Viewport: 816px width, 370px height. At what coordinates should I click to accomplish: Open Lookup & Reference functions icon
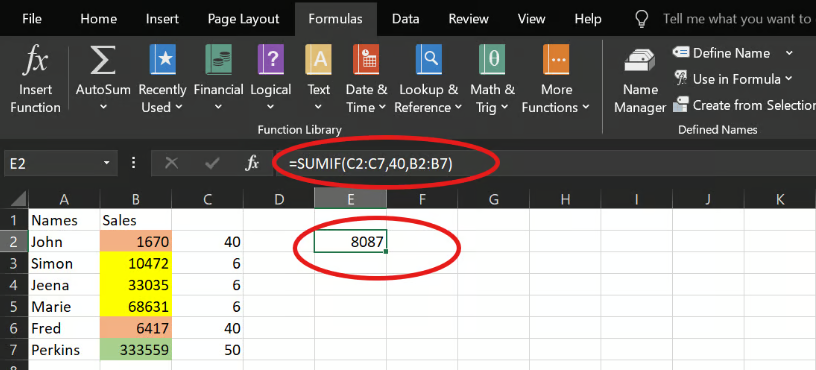pyautogui.click(x=429, y=60)
